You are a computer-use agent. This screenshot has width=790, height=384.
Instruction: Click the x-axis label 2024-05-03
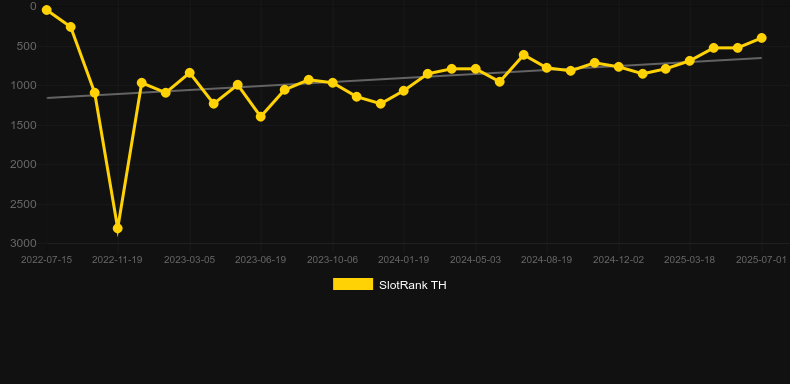(475, 260)
